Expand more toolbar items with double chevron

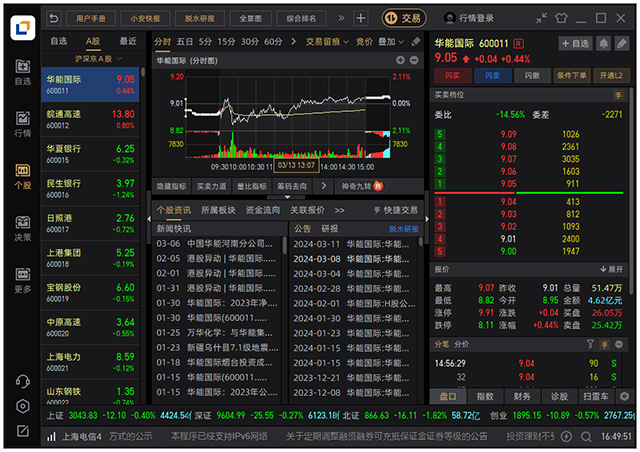tap(341, 18)
